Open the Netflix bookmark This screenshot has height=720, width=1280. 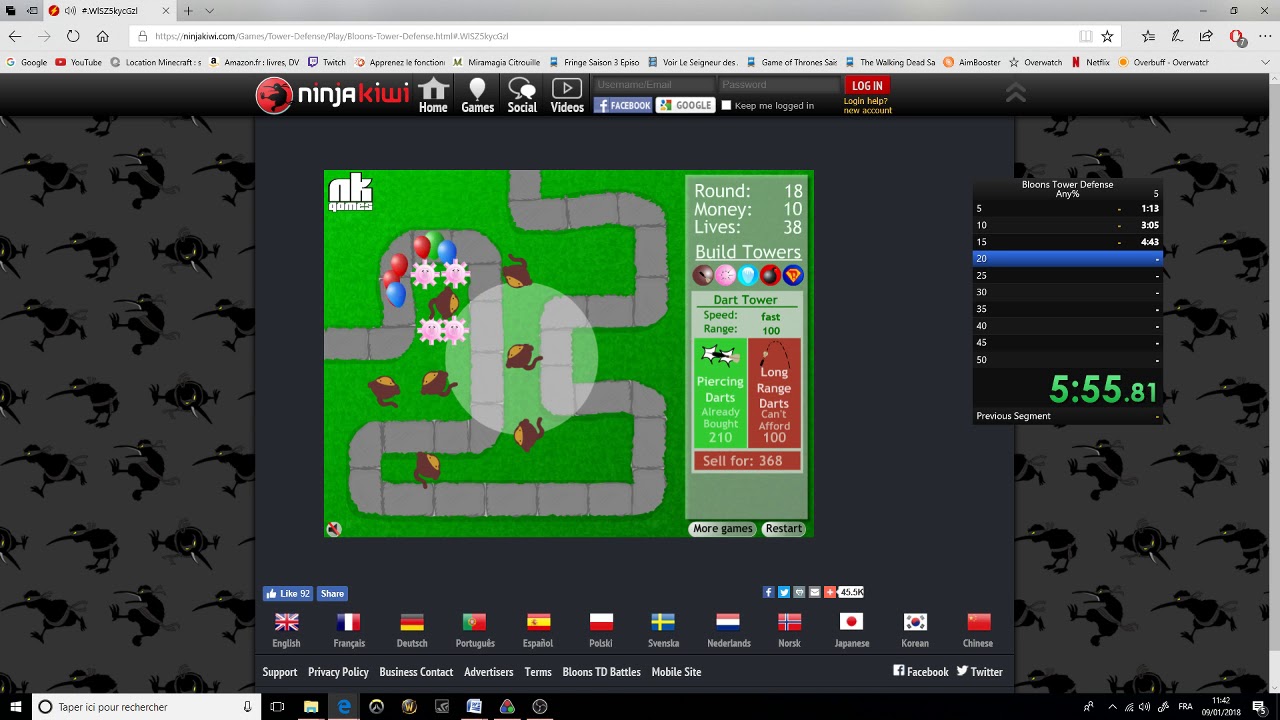[x=1090, y=62]
